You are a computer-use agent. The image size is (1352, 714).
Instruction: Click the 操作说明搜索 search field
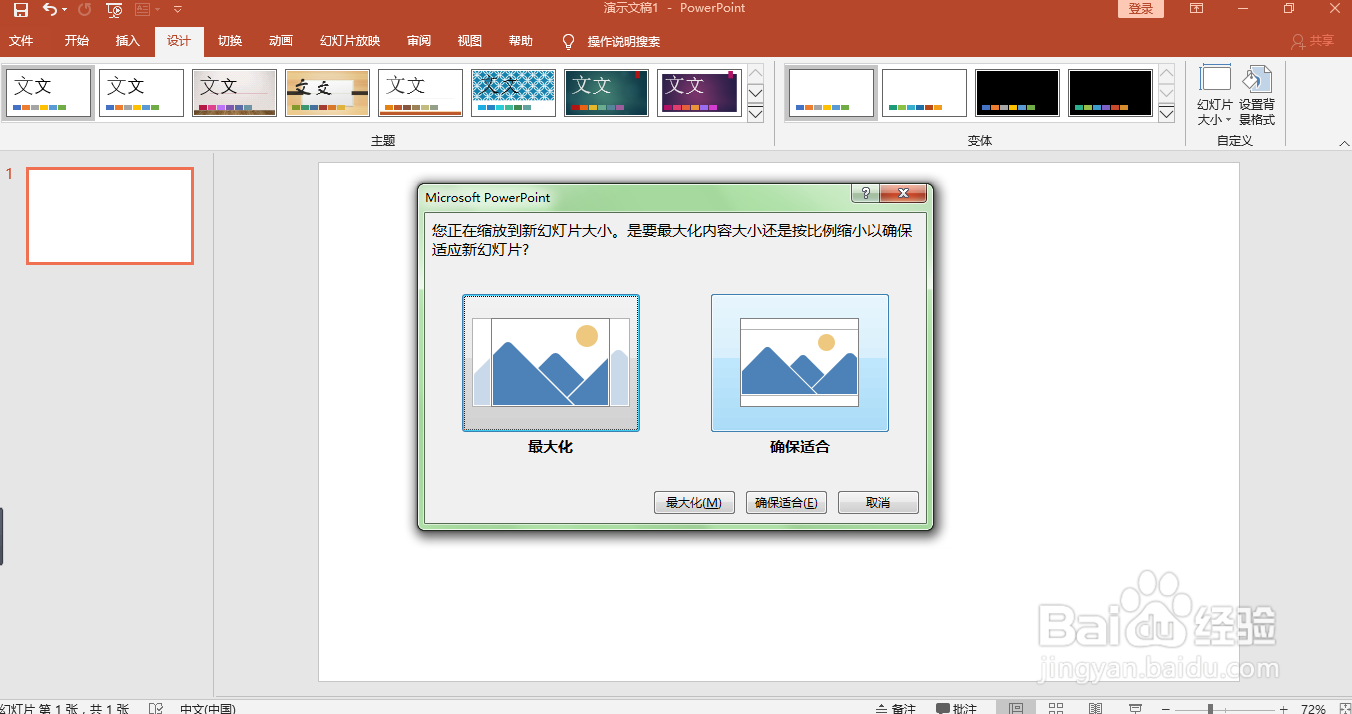(x=624, y=42)
